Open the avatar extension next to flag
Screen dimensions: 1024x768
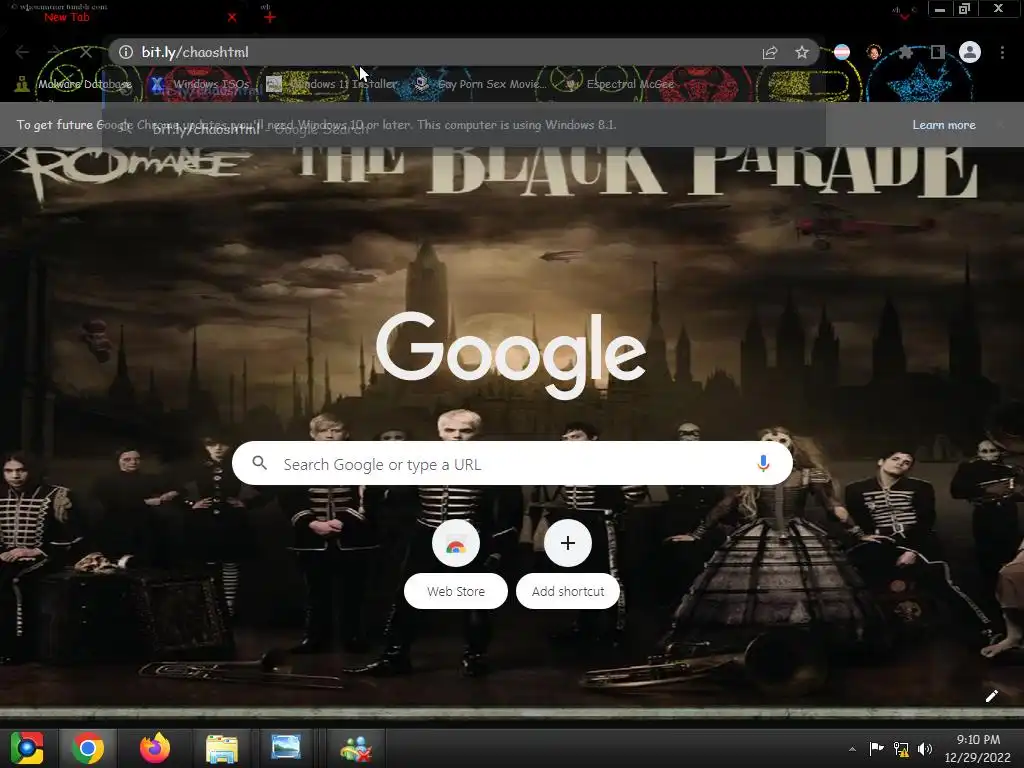pyautogui.click(x=874, y=52)
